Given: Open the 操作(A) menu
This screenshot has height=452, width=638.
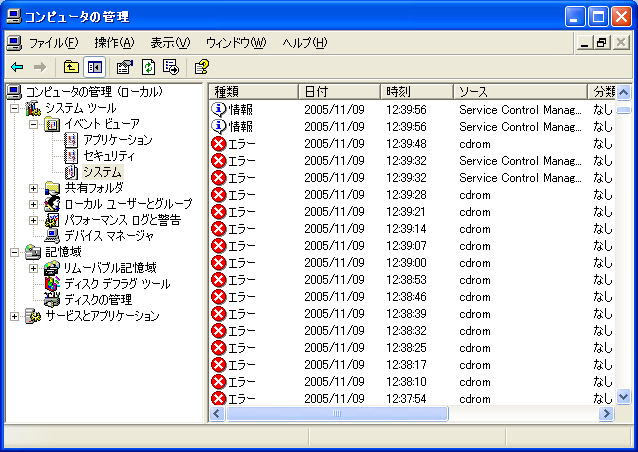Looking at the screenshot, I should click(114, 43).
